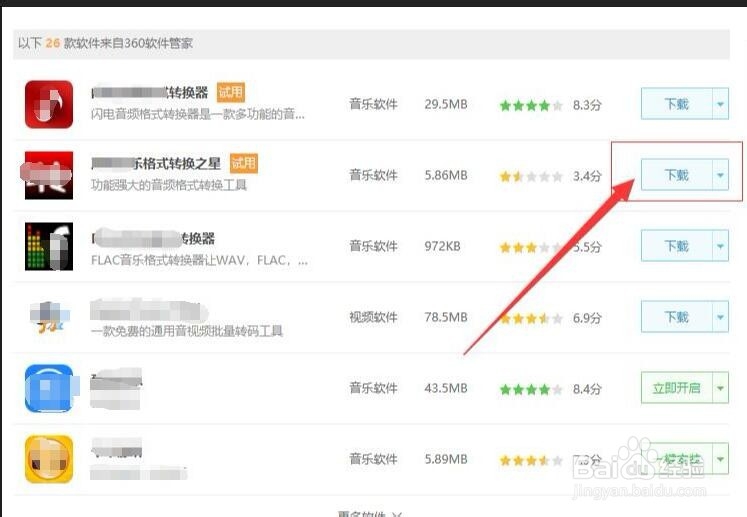The height and width of the screenshot is (517, 747).
Task: Click the 试用 badge beside 格式转换之星
Action: [x=244, y=163]
